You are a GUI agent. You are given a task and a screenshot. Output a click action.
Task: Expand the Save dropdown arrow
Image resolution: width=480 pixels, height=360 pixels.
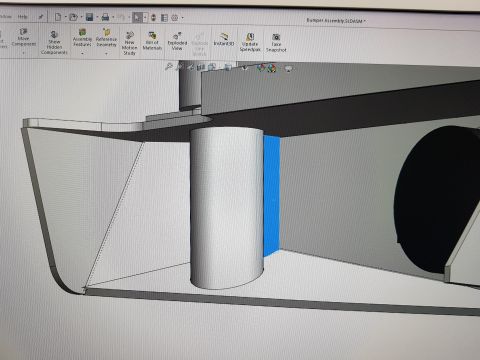(x=97, y=17)
